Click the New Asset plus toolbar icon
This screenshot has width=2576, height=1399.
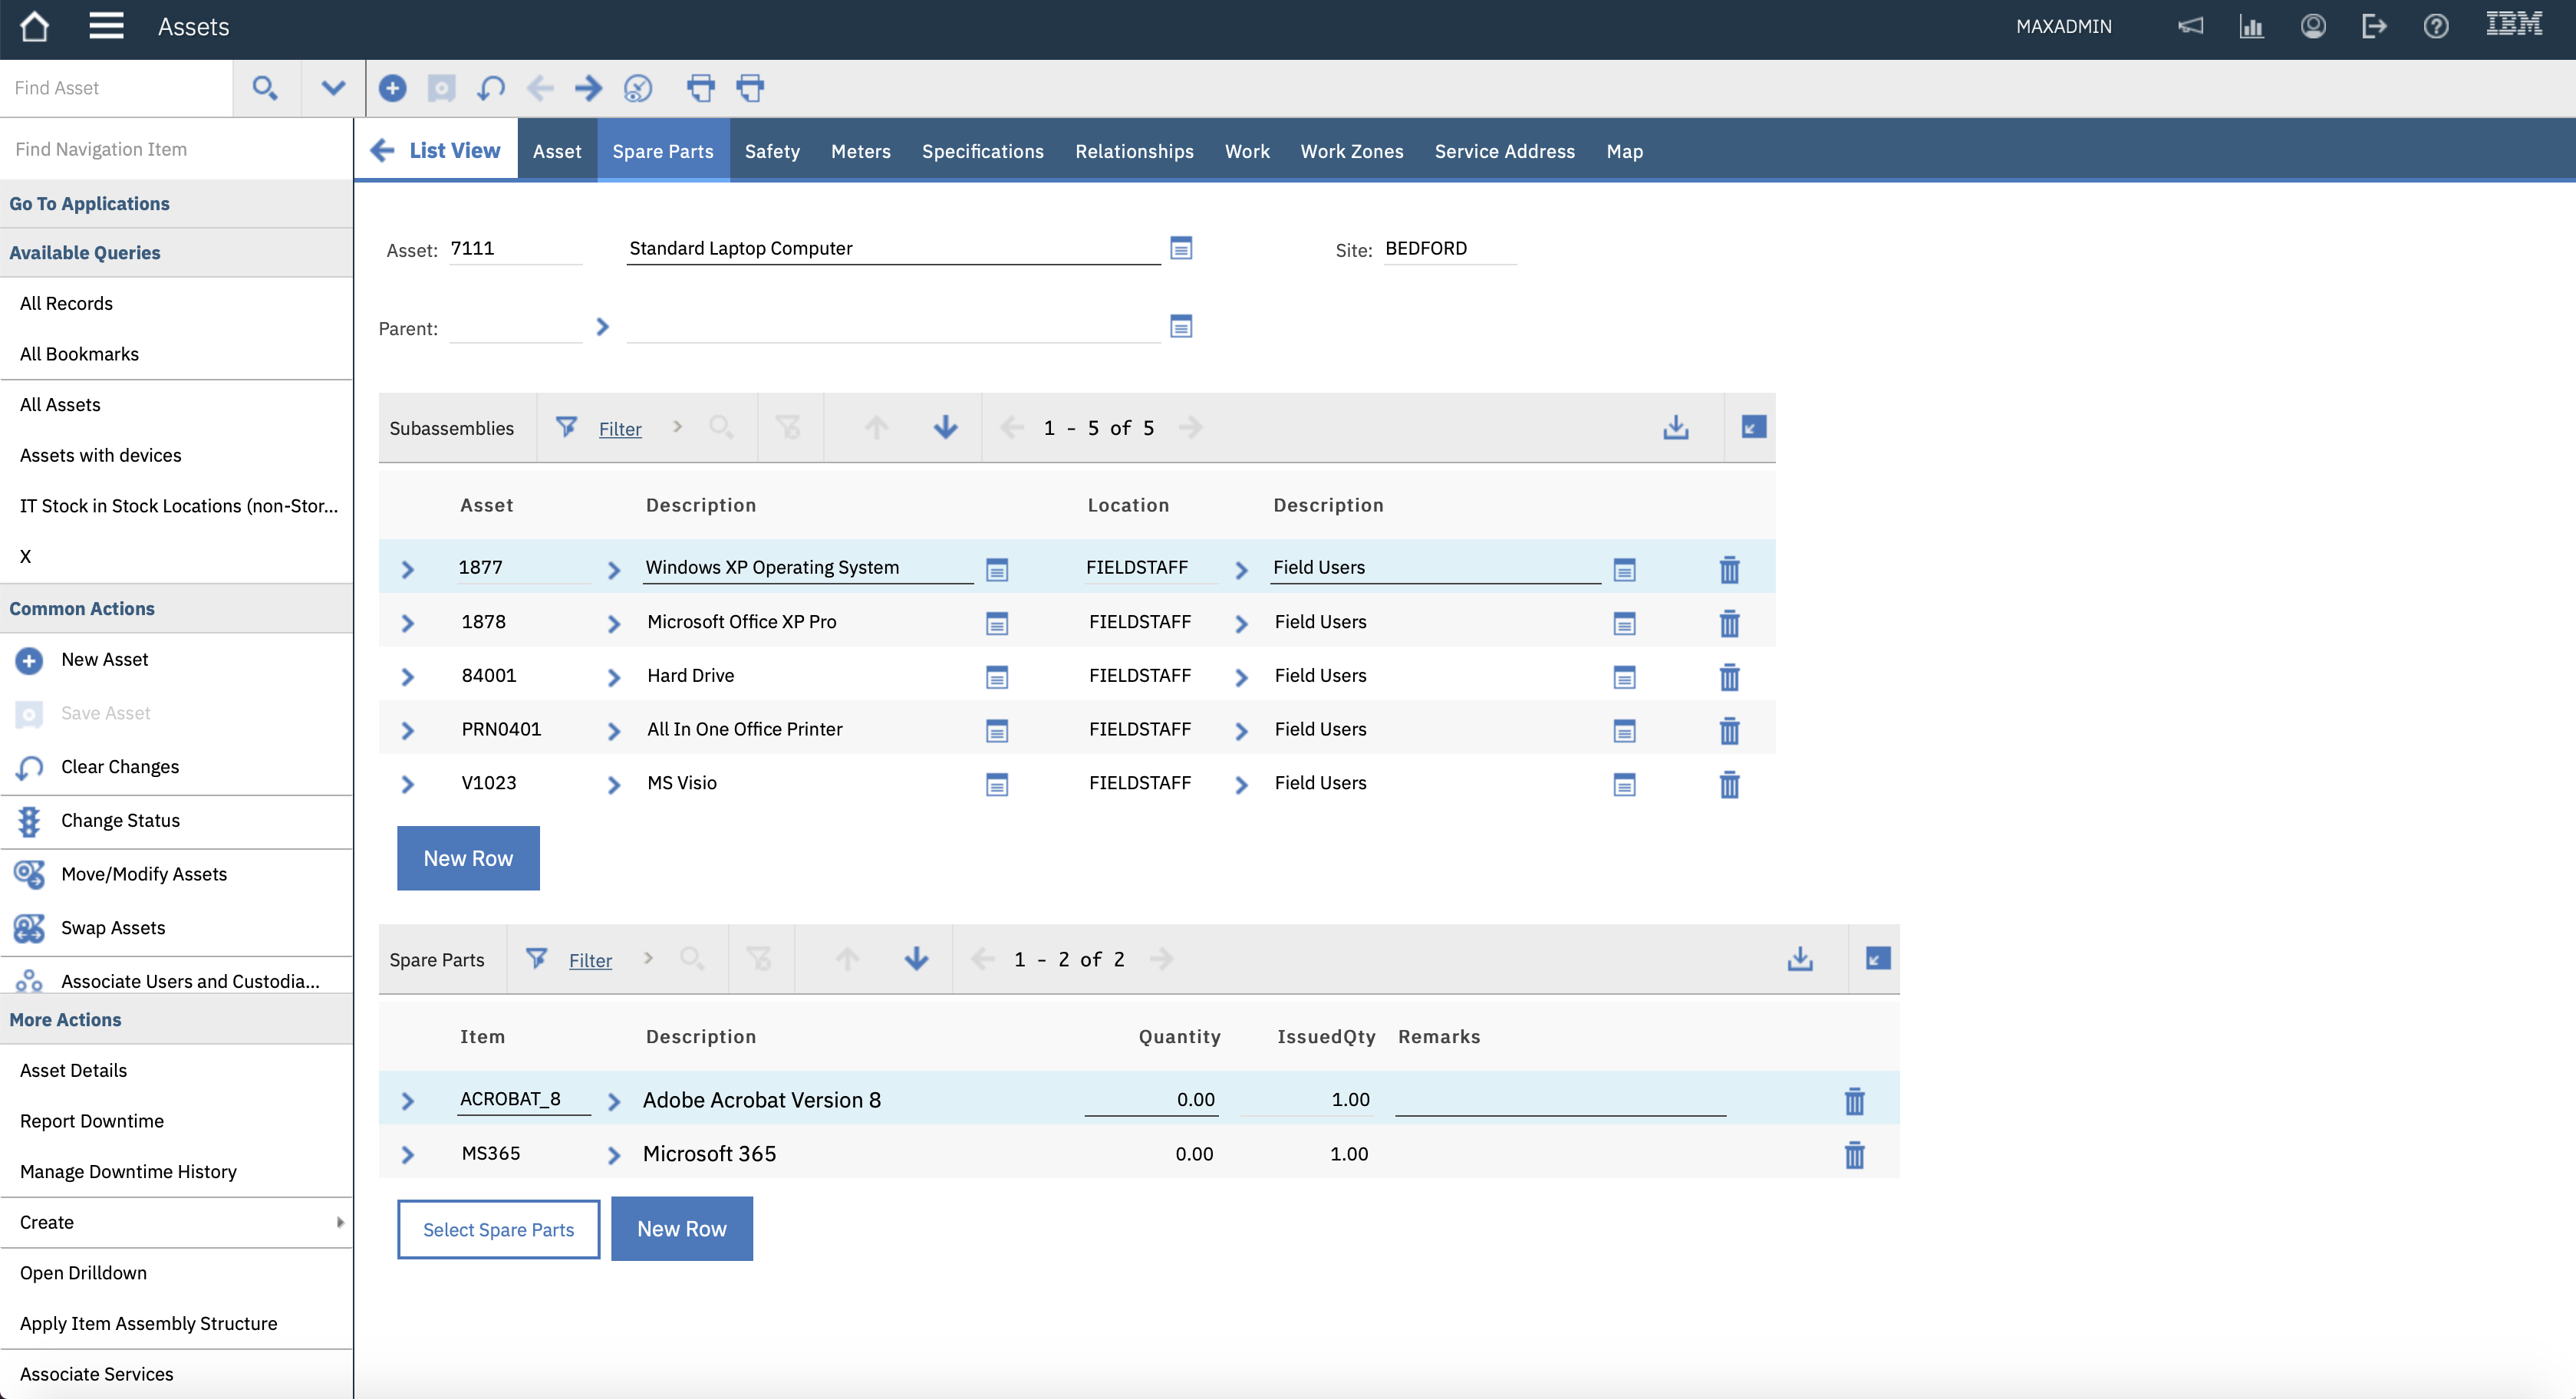(x=392, y=88)
